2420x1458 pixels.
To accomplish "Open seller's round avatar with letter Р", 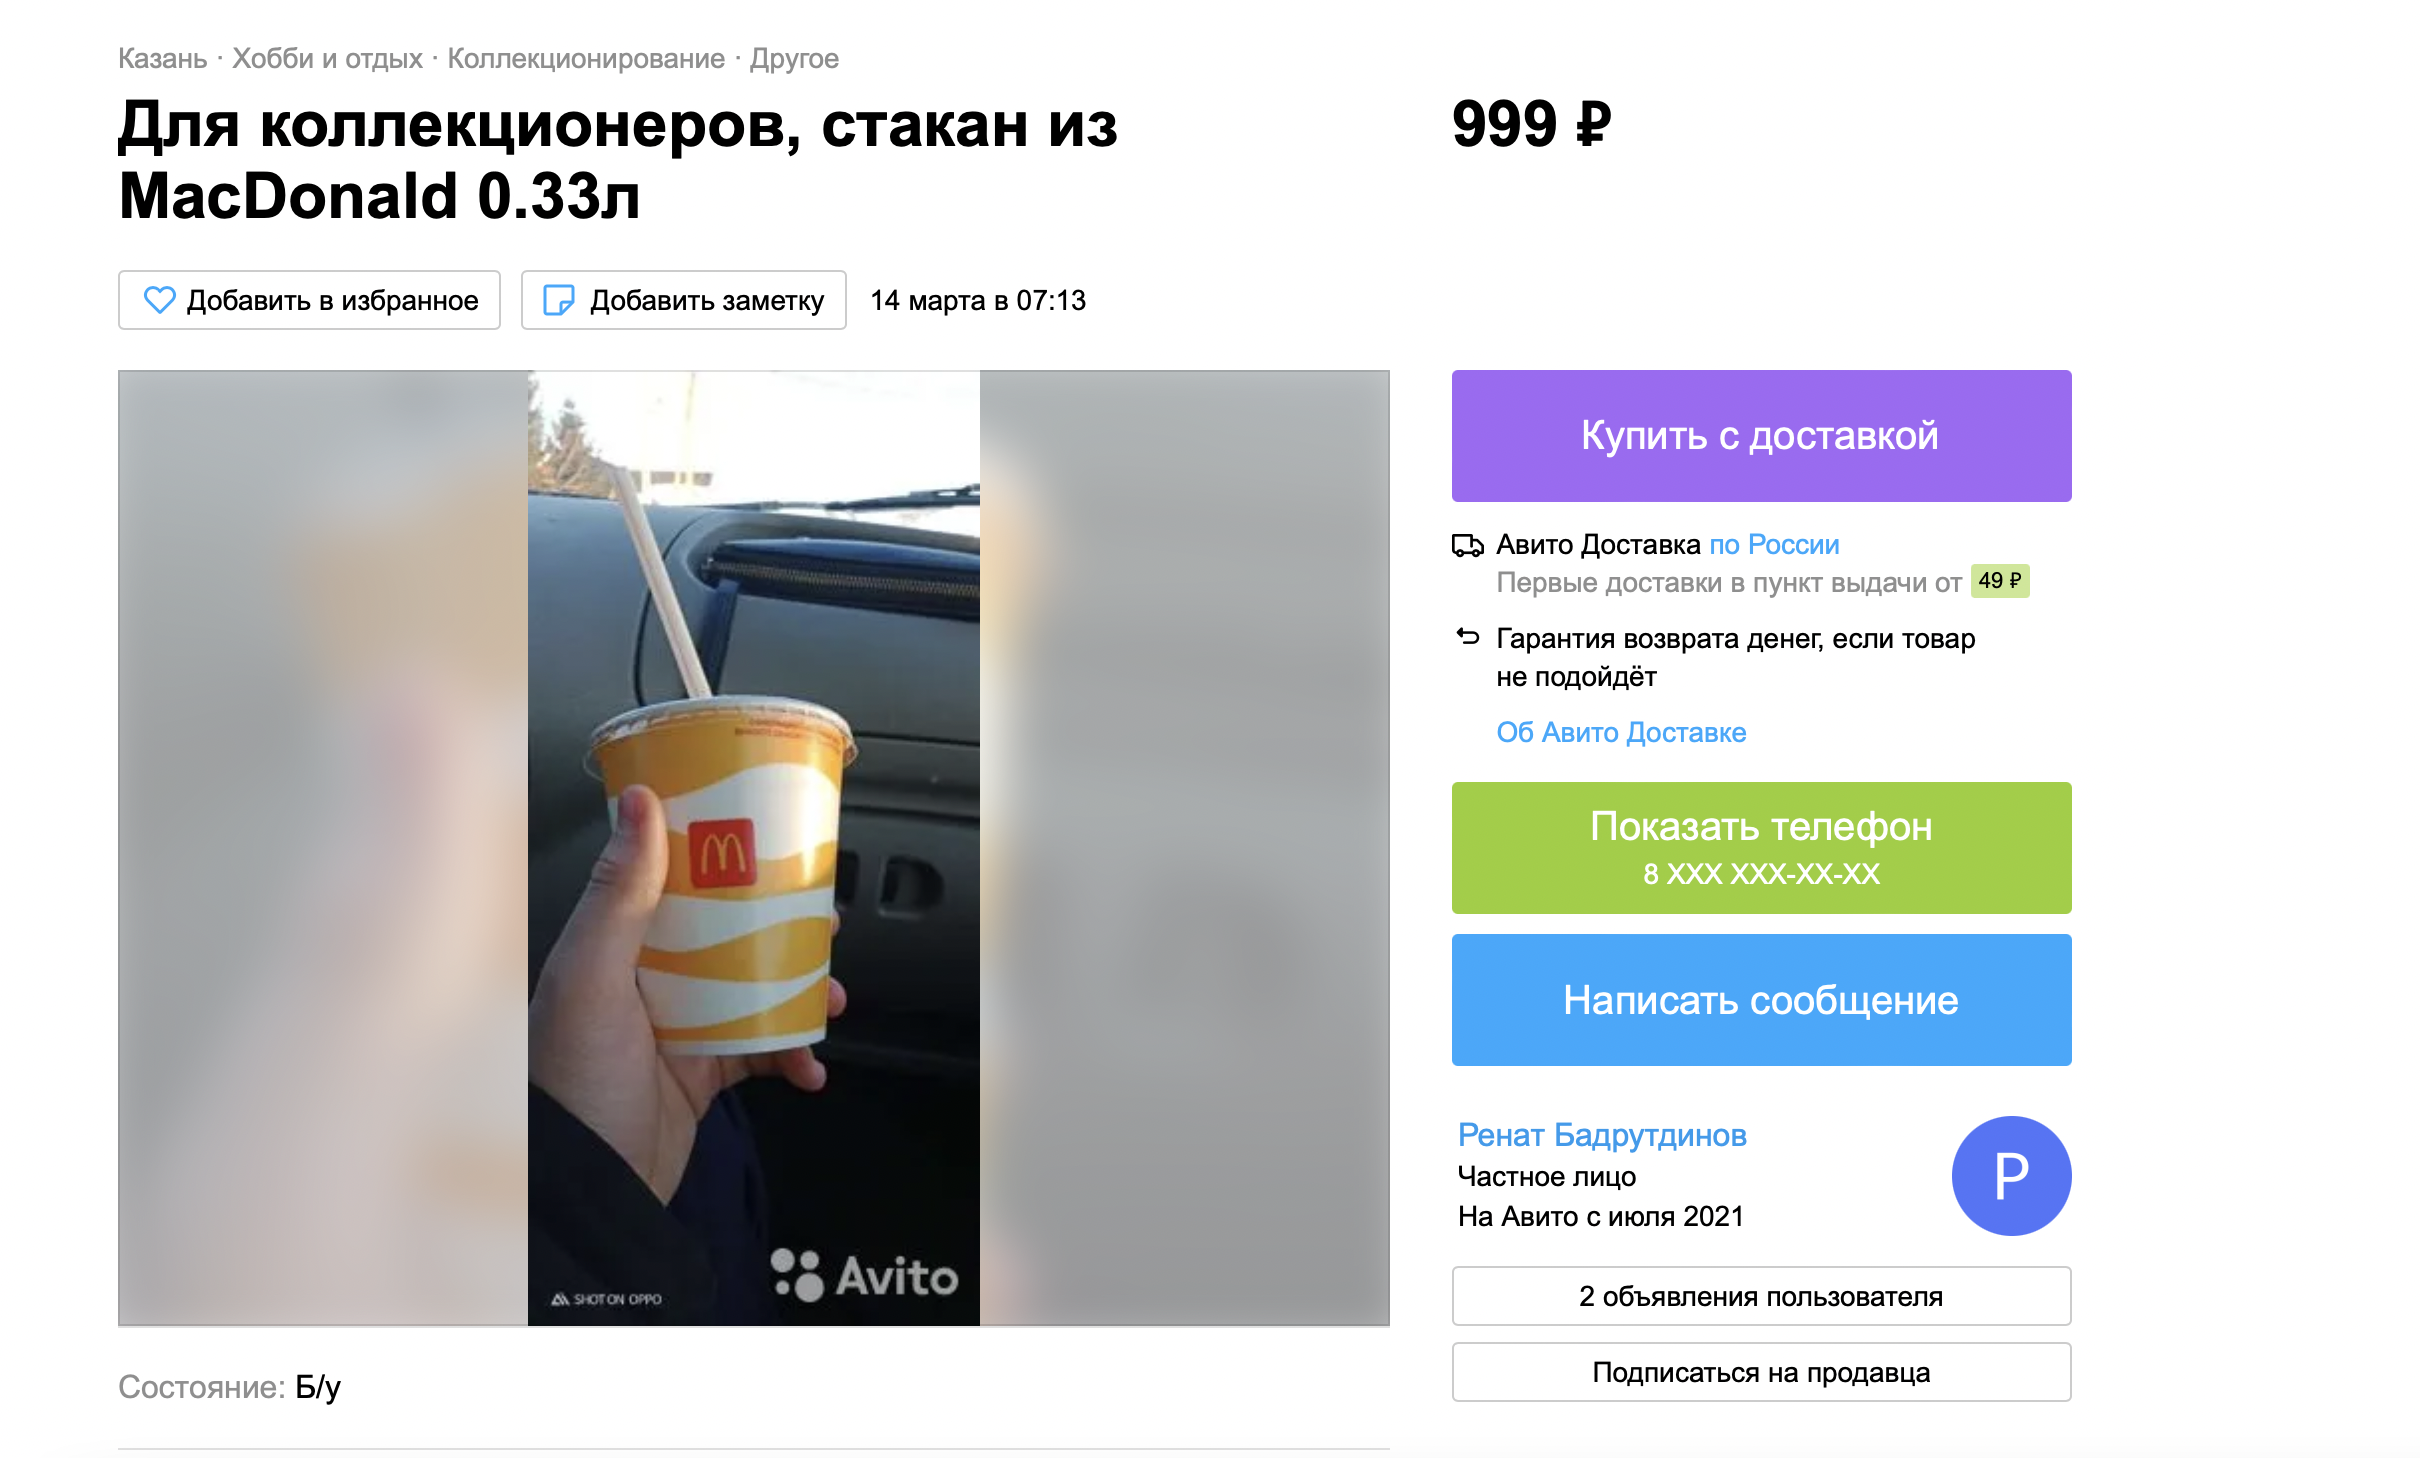I will pos(2011,1175).
